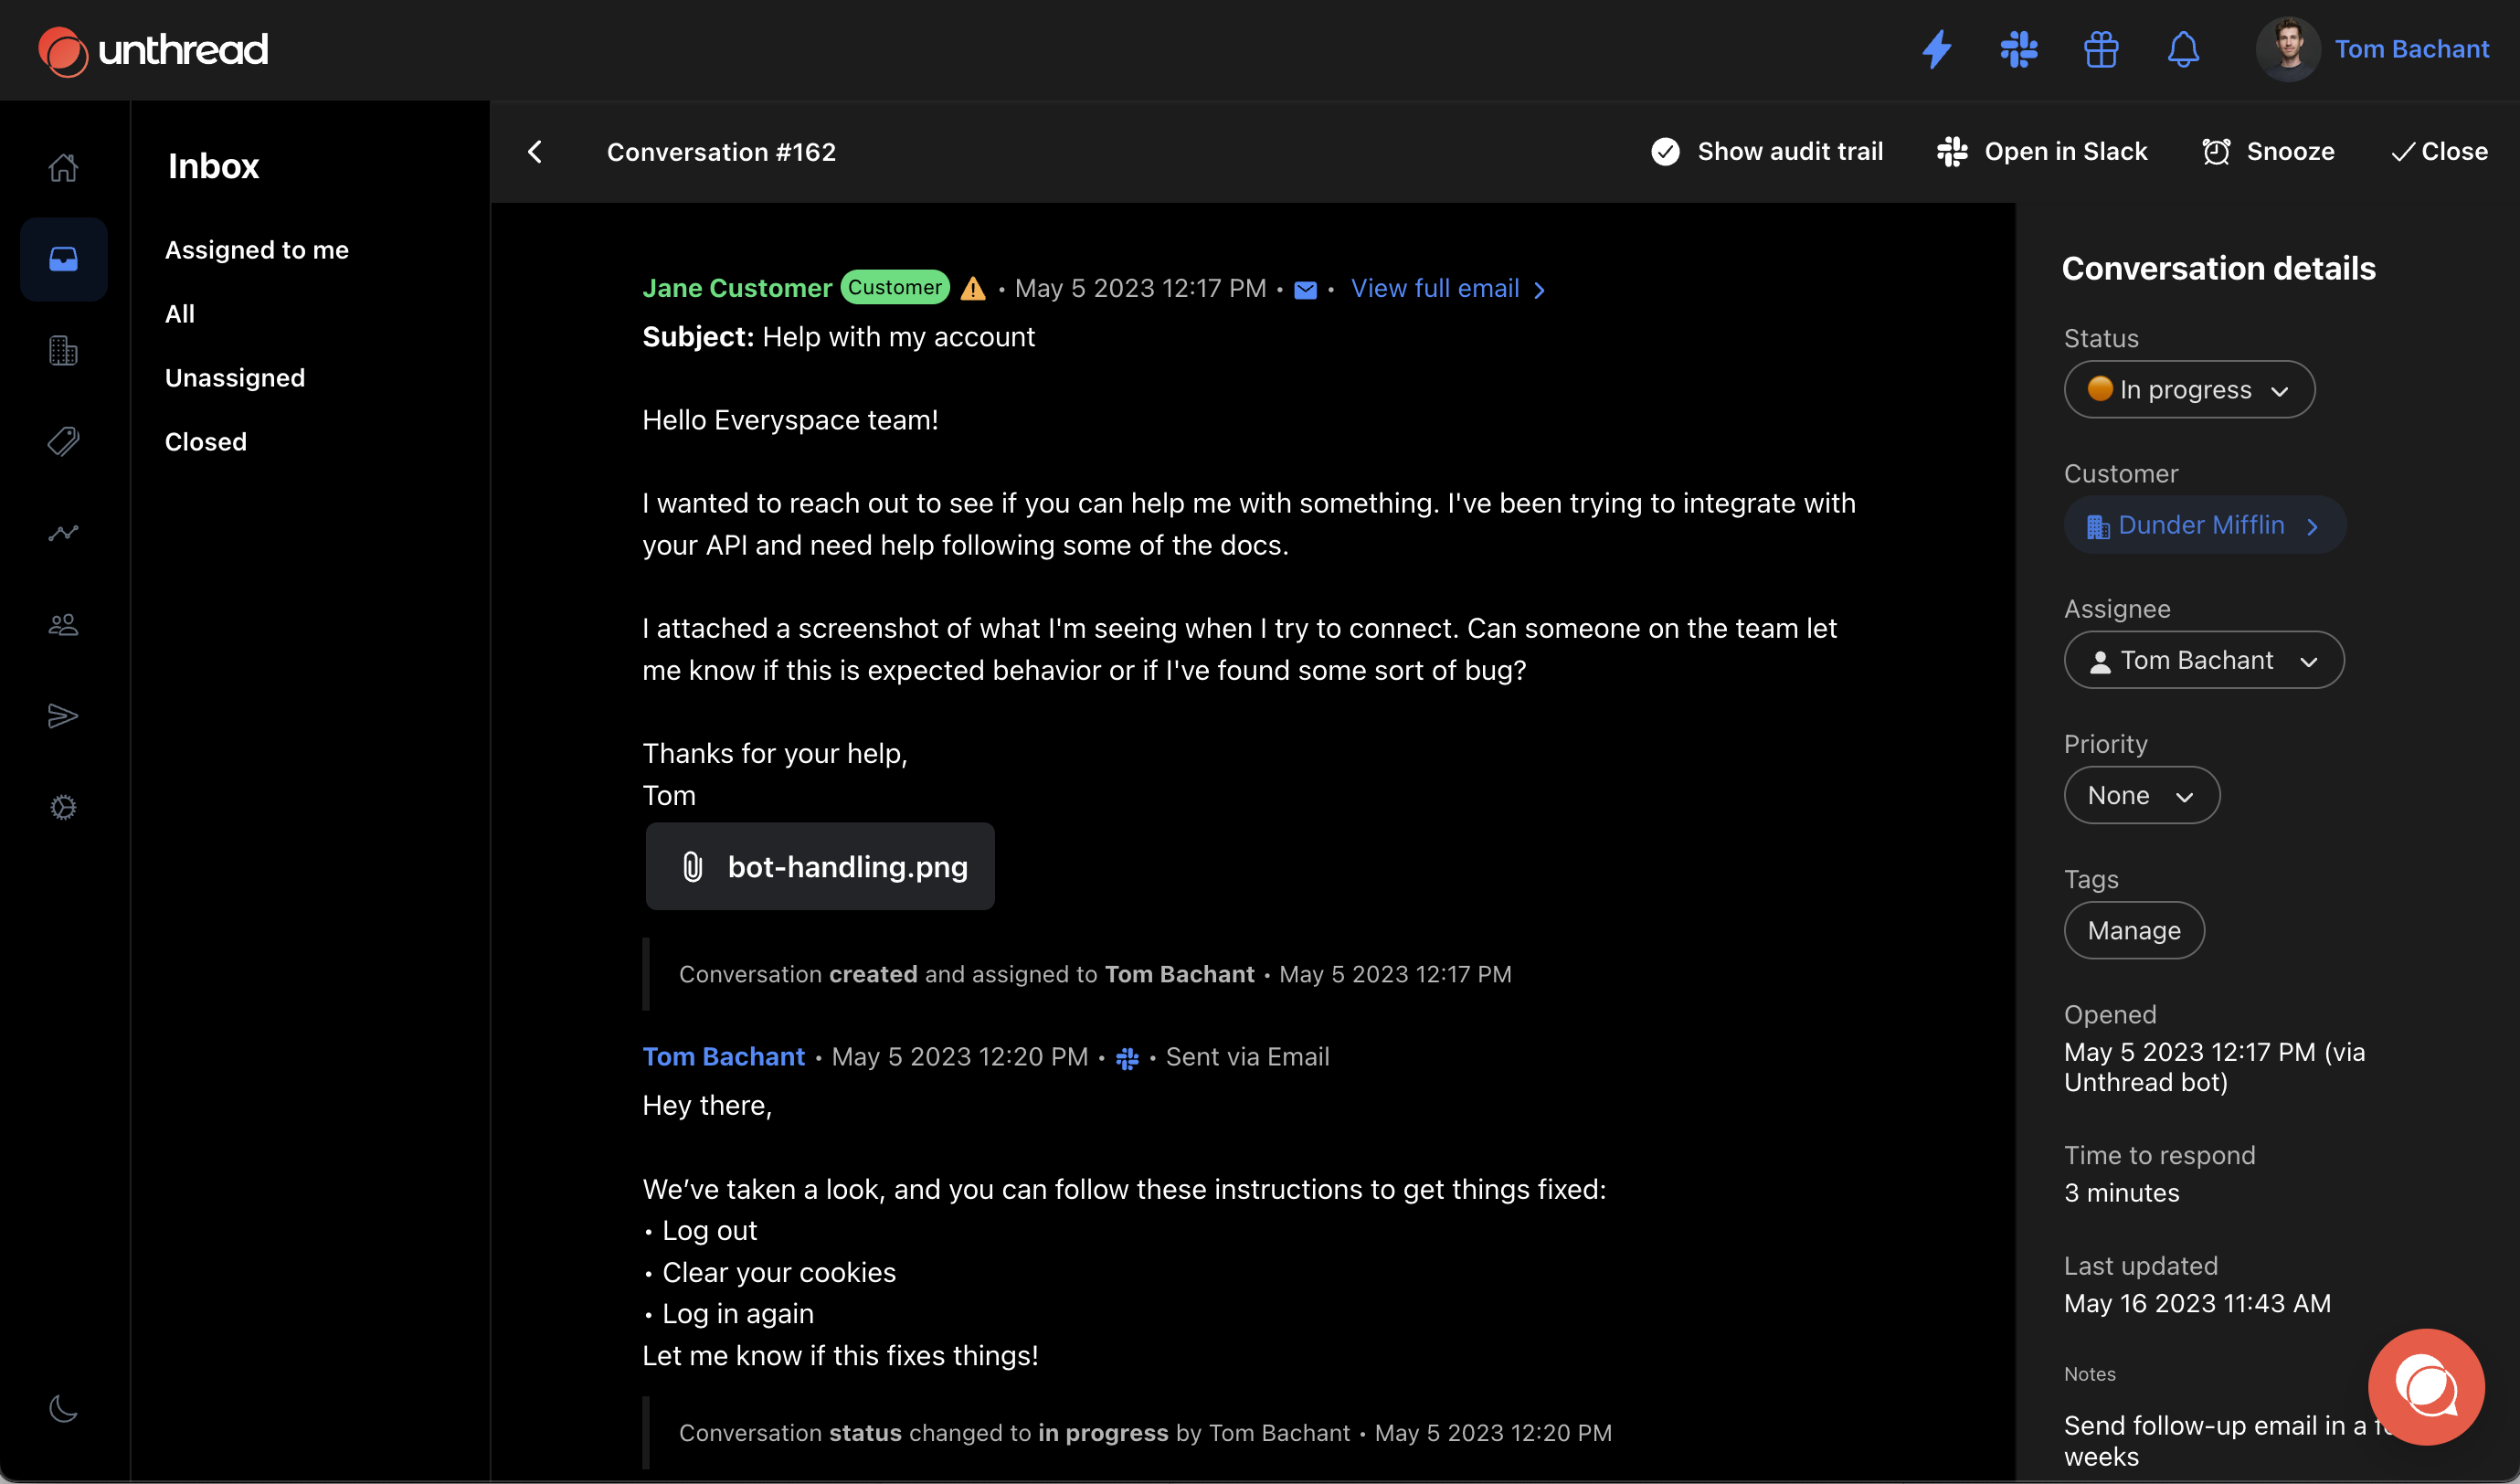Click Dunder Mifflin building icon
The height and width of the screenshot is (1484, 2520).
point(2098,527)
